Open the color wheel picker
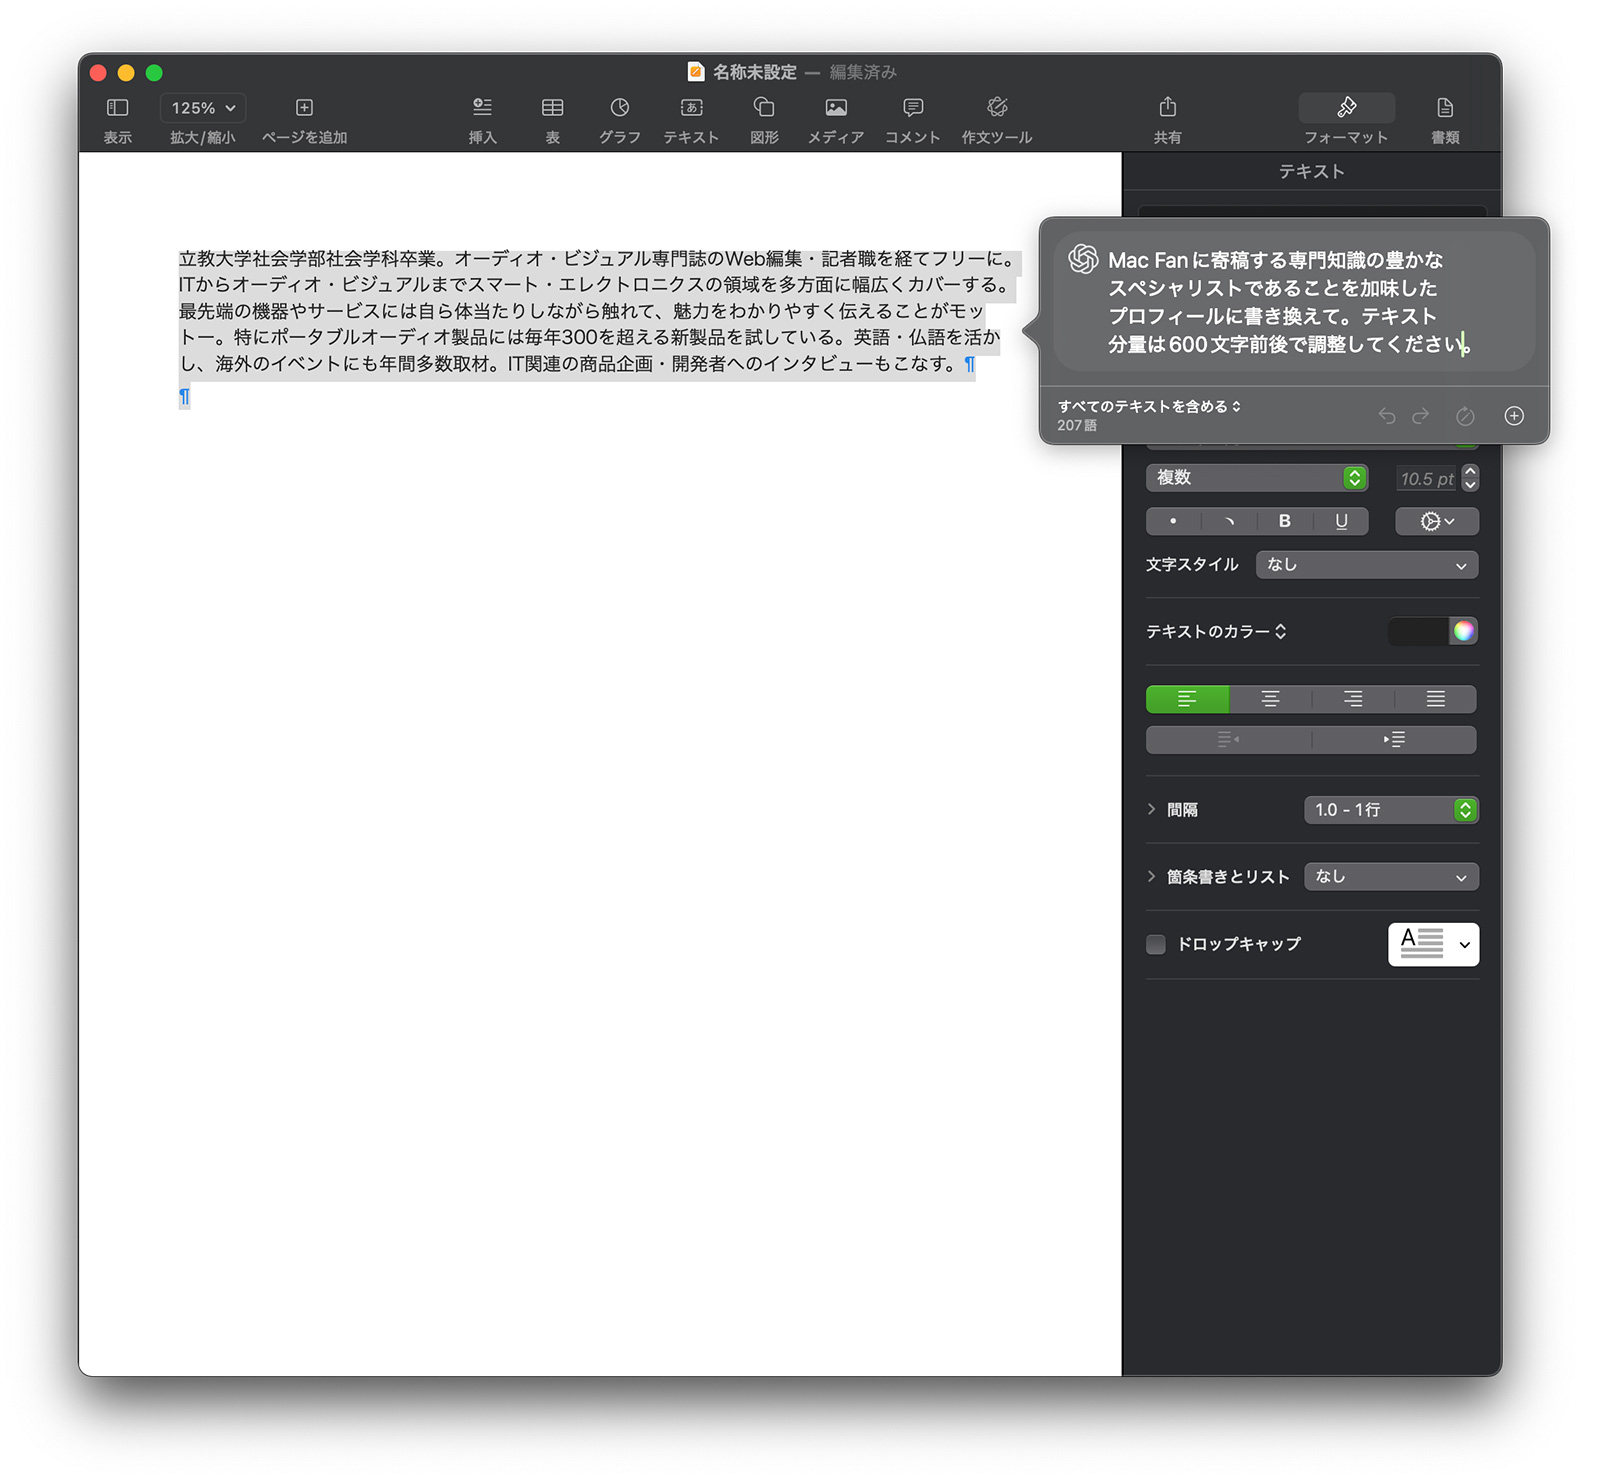 coord(1463,631)
